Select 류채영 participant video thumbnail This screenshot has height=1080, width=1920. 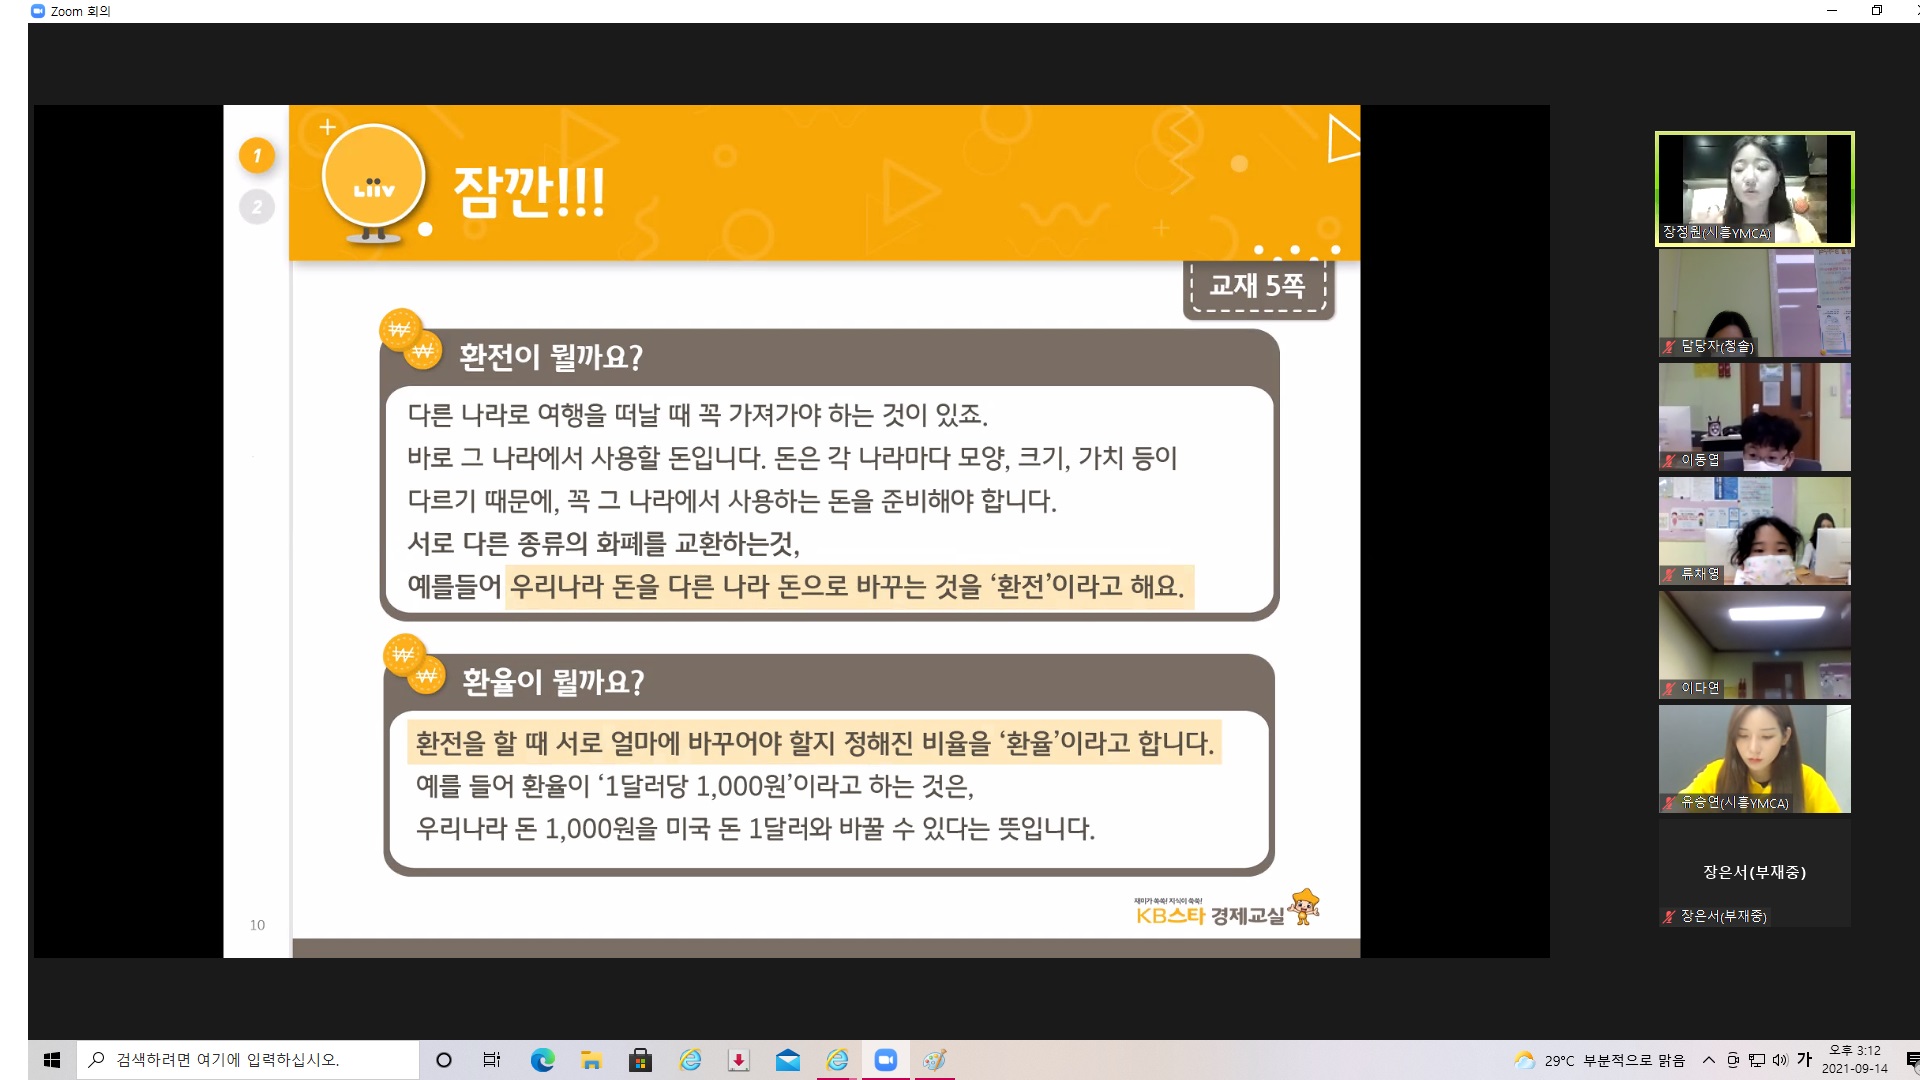click(1754, 530)
